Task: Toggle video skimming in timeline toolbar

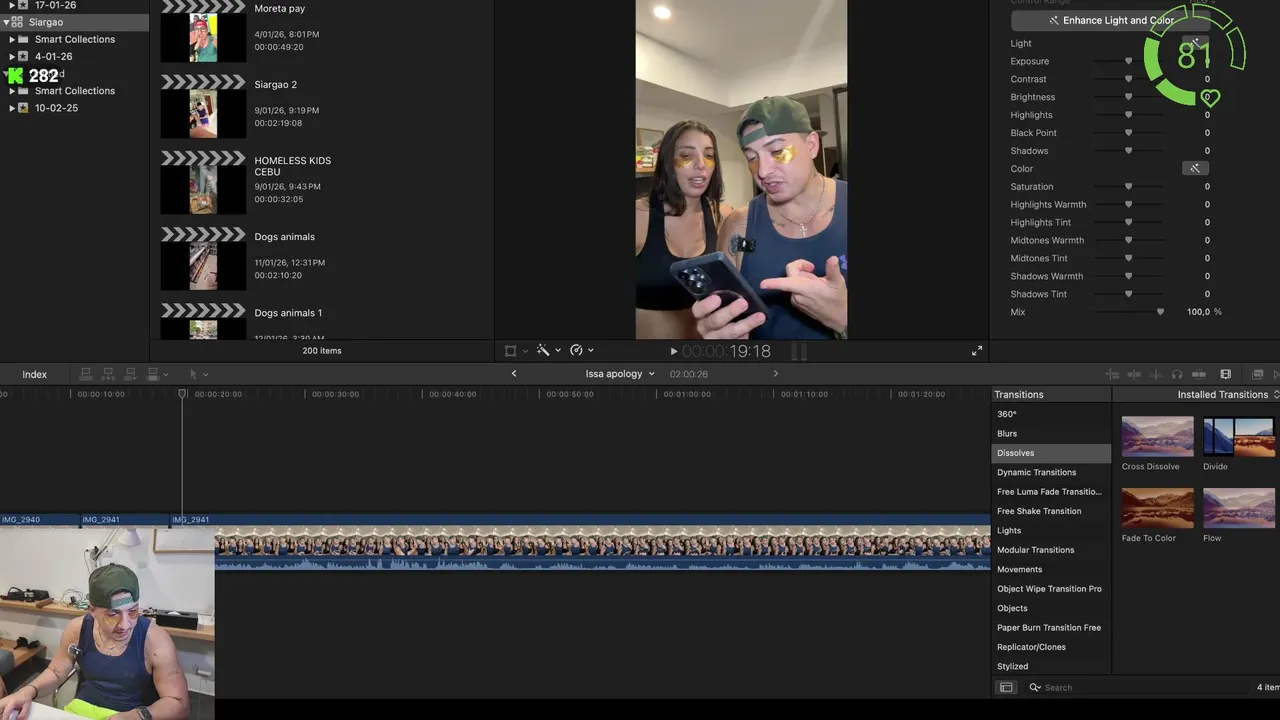Action: [x=1134, y=374]
